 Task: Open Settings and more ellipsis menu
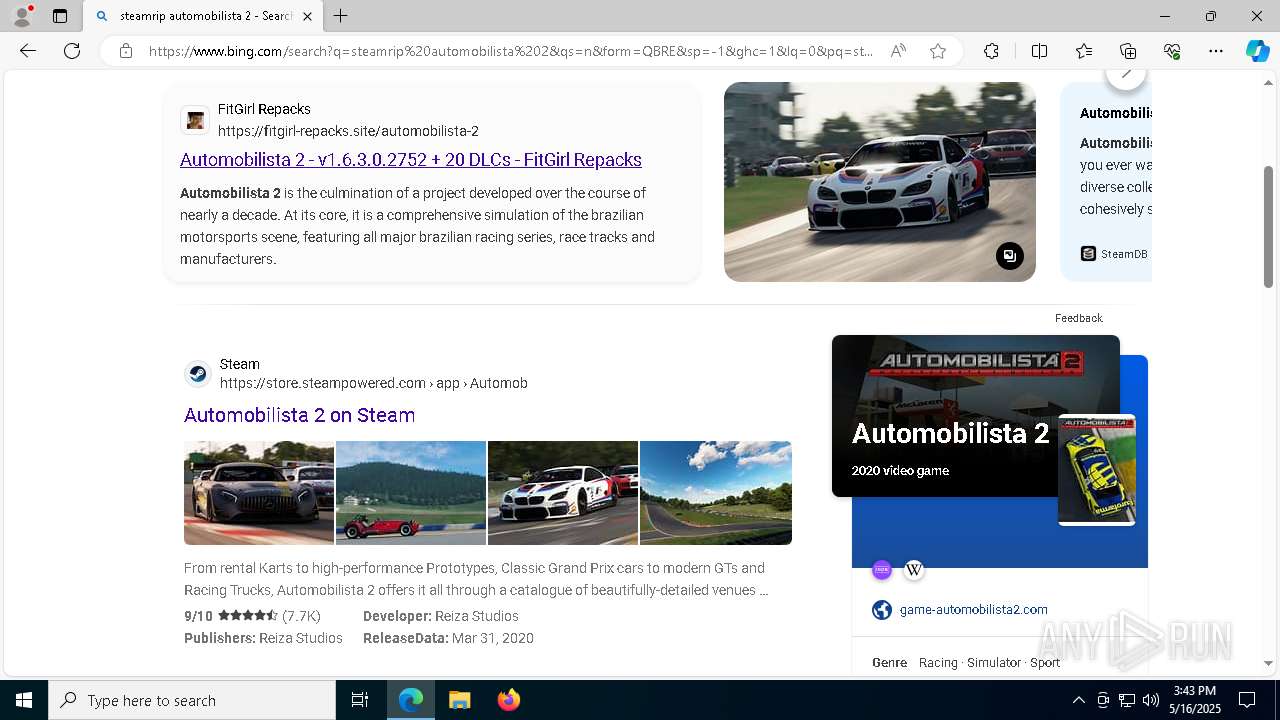pos(1216,51)
